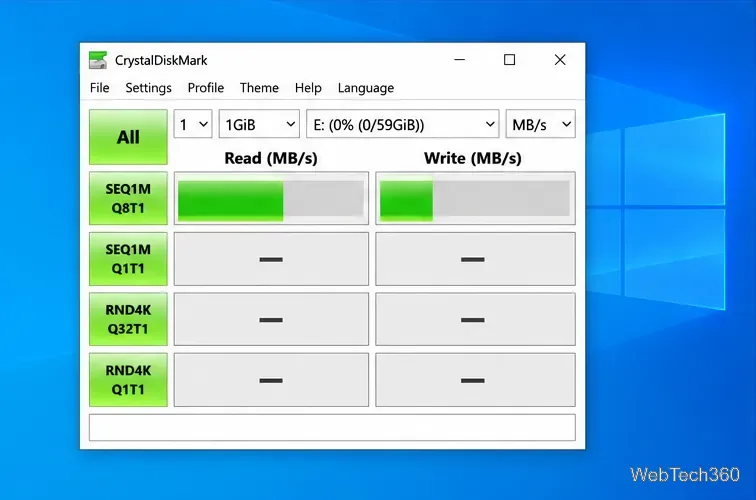Run the SEQ1M Q1T1 test
This screenshot has width=756, height=500.
tap(128, 259)
